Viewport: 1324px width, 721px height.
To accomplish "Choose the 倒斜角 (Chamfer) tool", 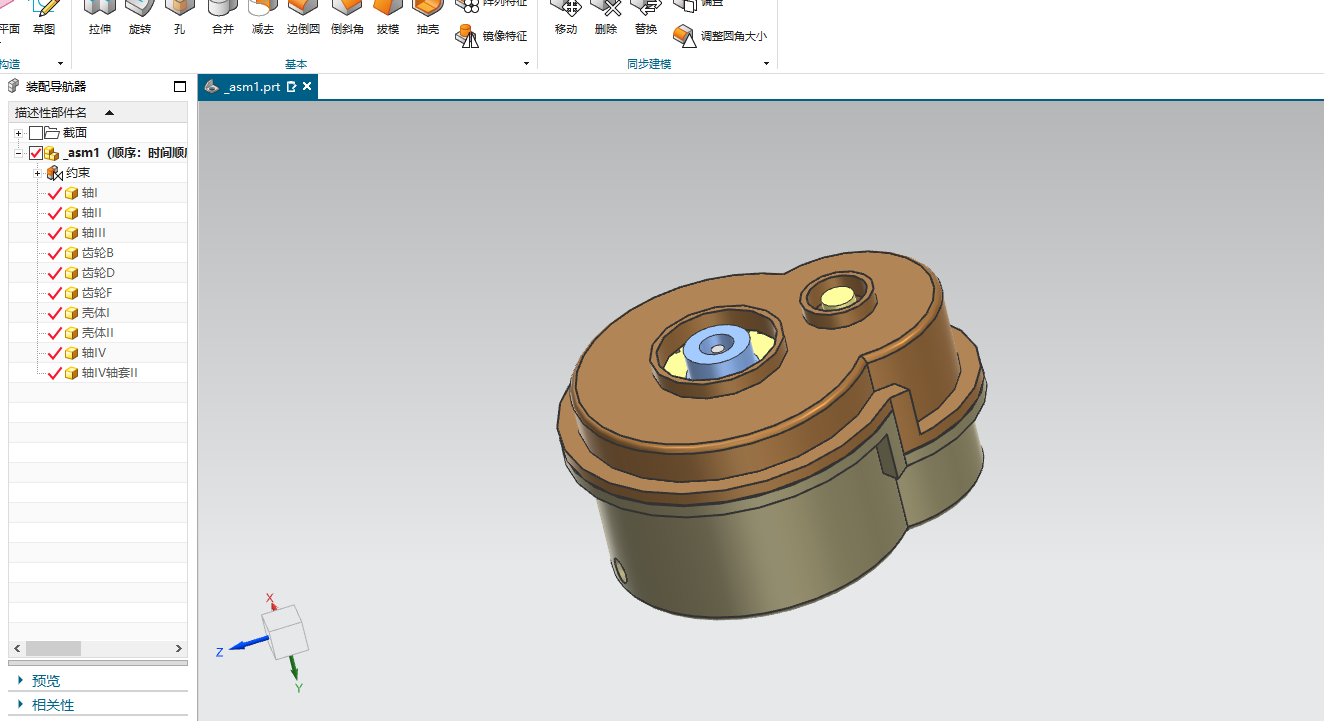I will click(x=347, y=18).
